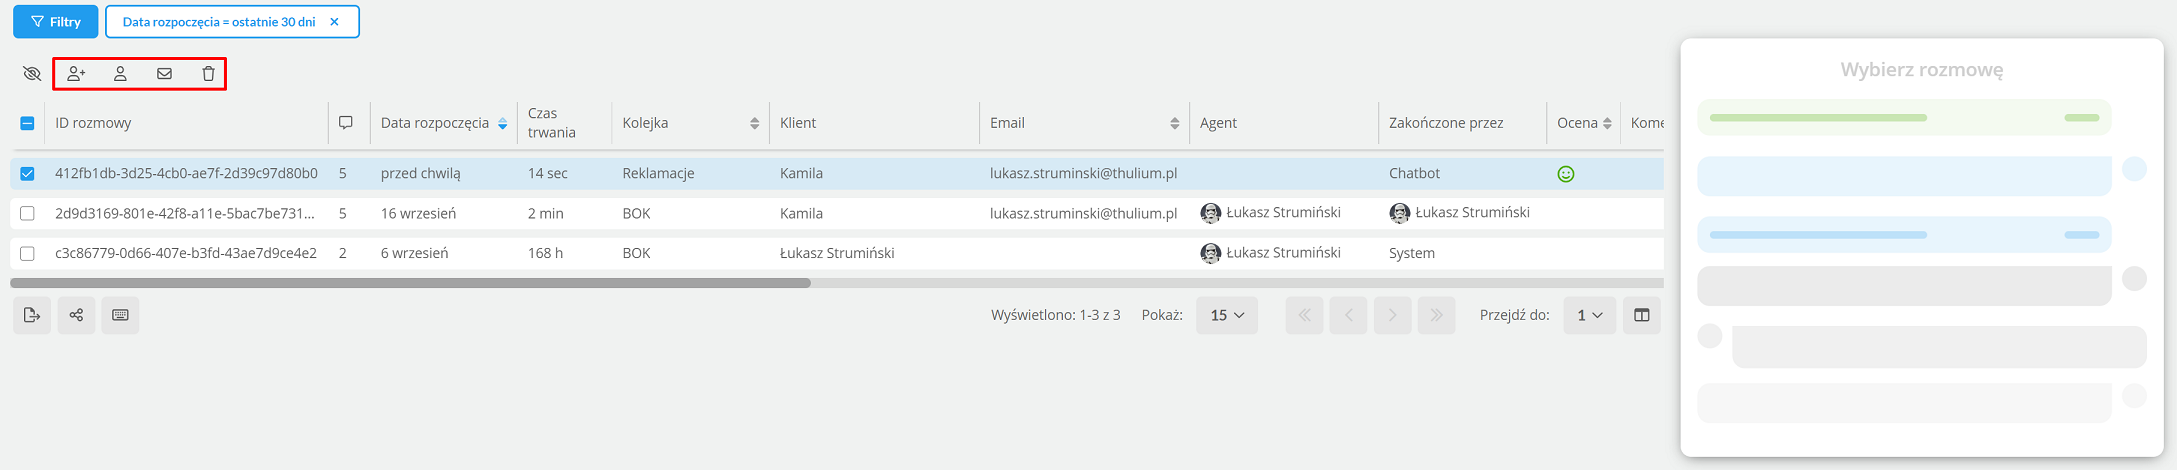Go to previous page chevron button
The image size is (2177, 470).
coord(1348,315)
